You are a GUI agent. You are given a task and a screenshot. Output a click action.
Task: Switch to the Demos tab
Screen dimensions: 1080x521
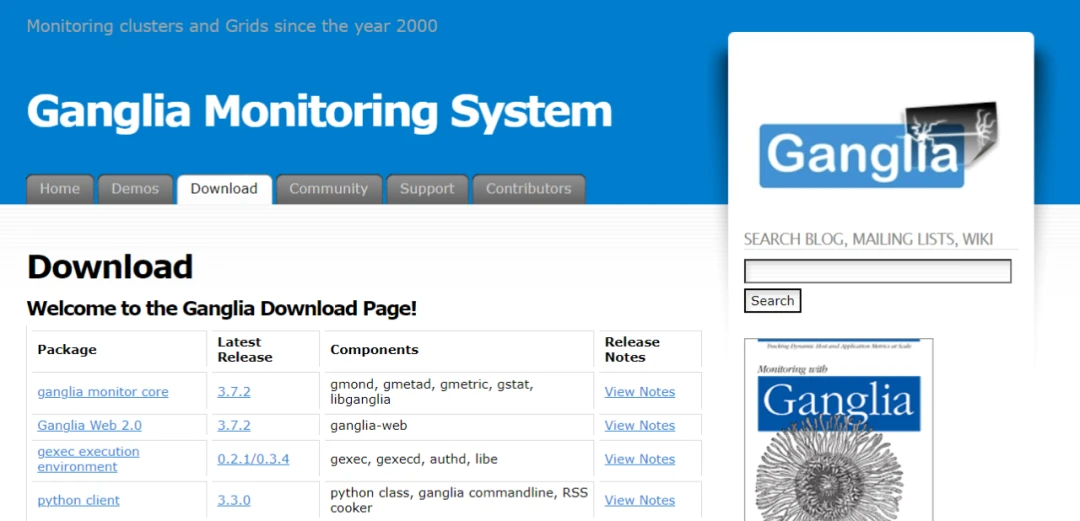tap(135, 189)
